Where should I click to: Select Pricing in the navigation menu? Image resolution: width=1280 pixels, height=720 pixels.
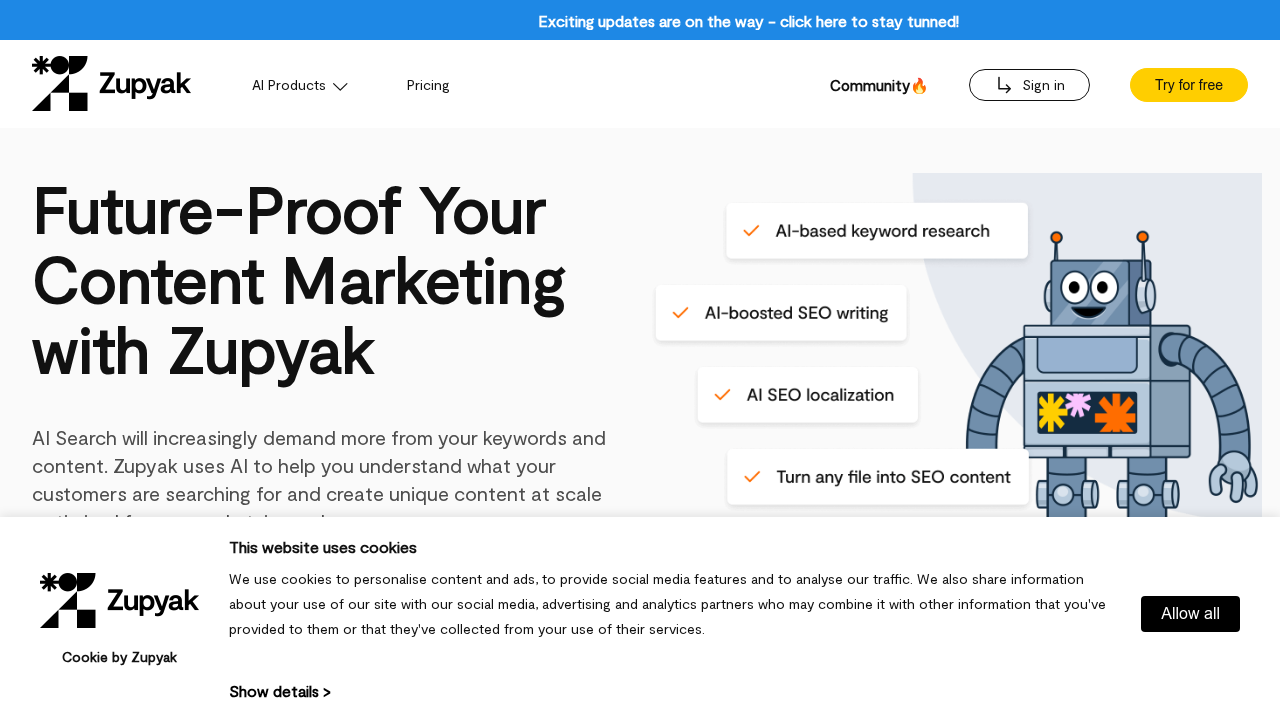428,84
